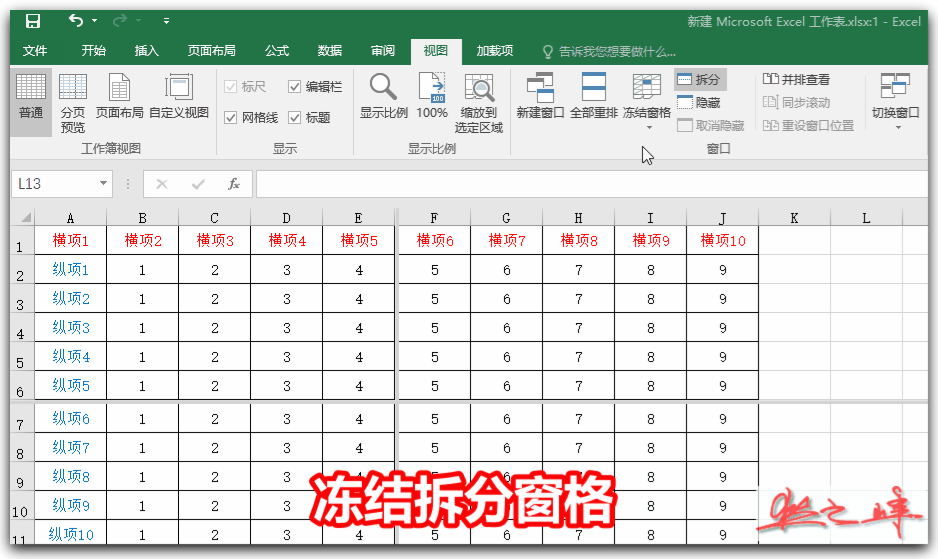Click the 隐藏 window button

699,102
